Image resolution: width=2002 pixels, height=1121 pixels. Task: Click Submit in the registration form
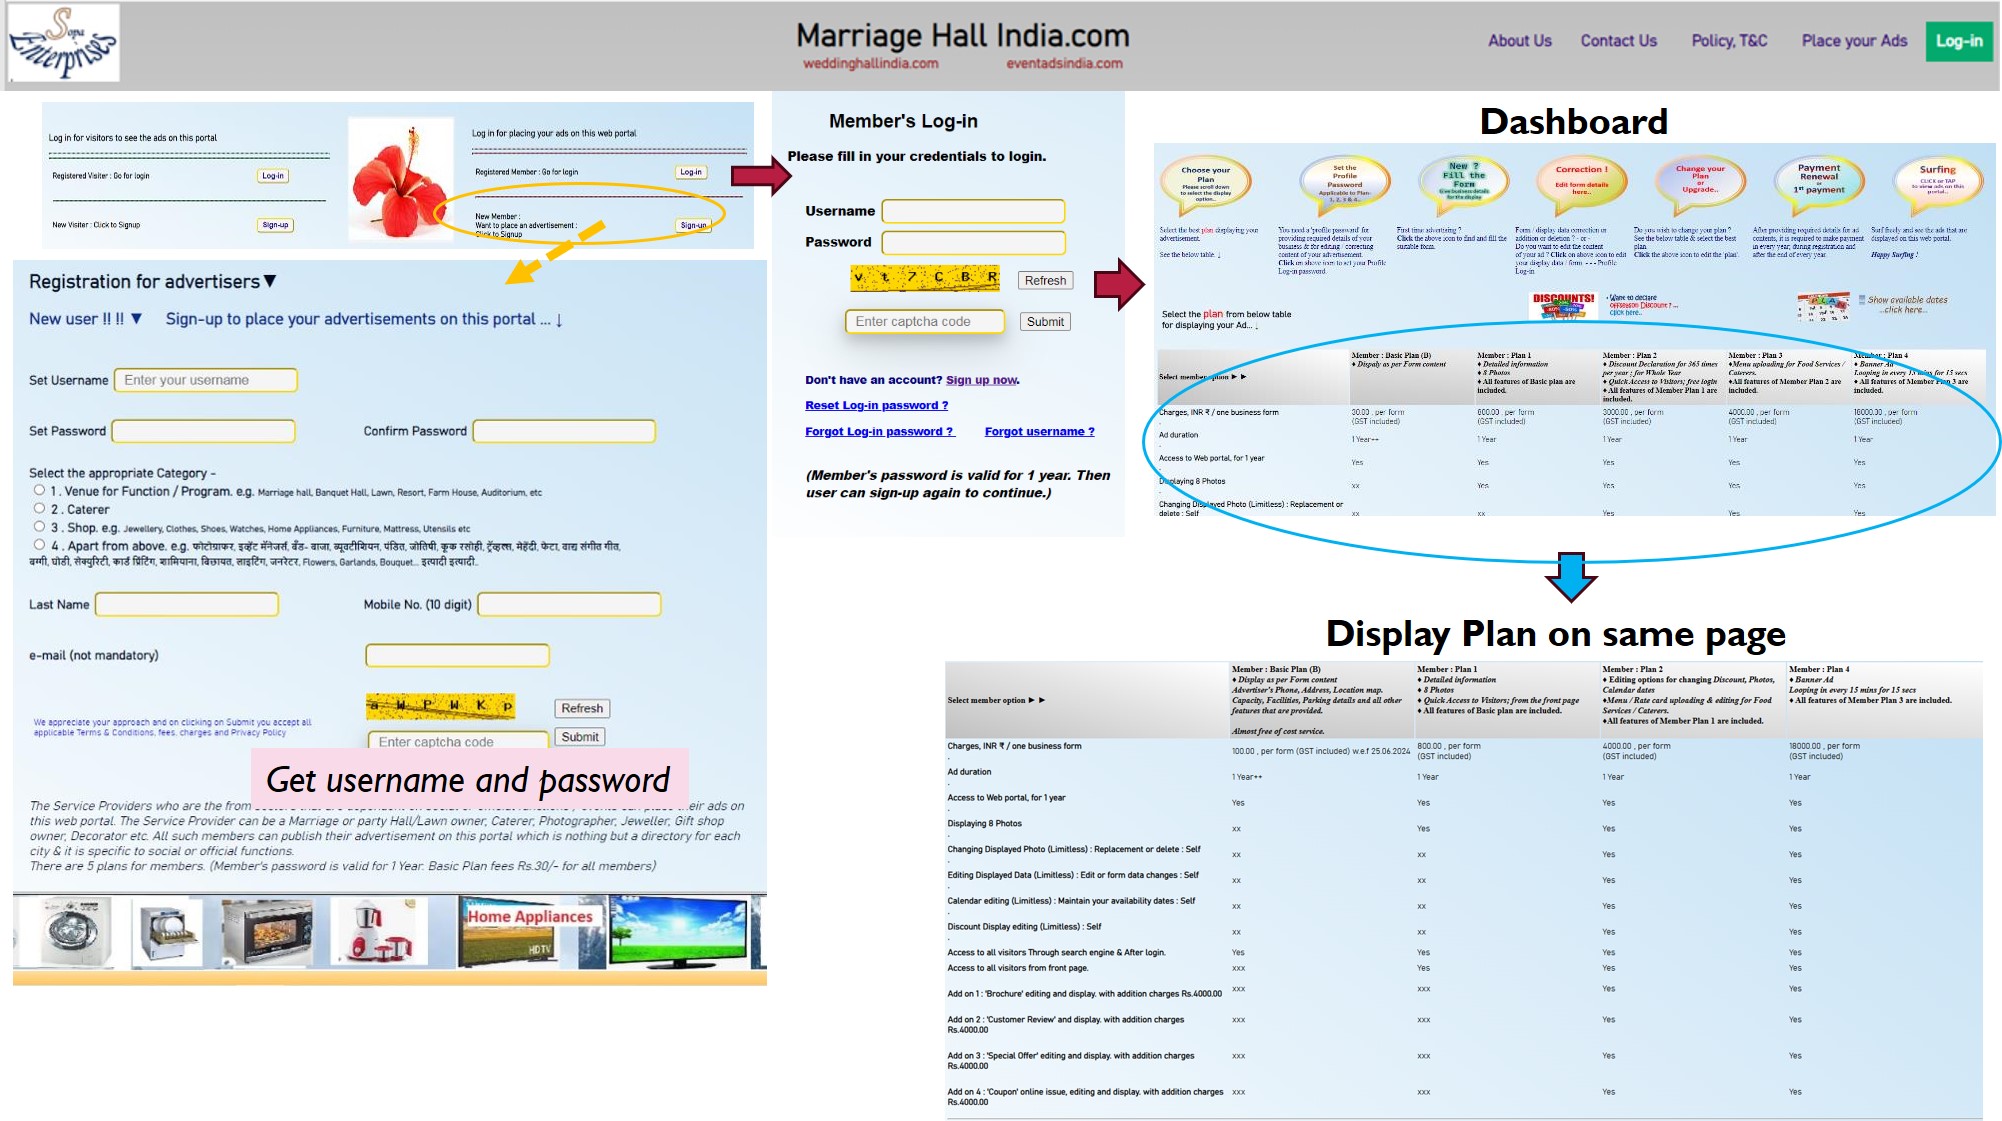(x=580, y=737)
